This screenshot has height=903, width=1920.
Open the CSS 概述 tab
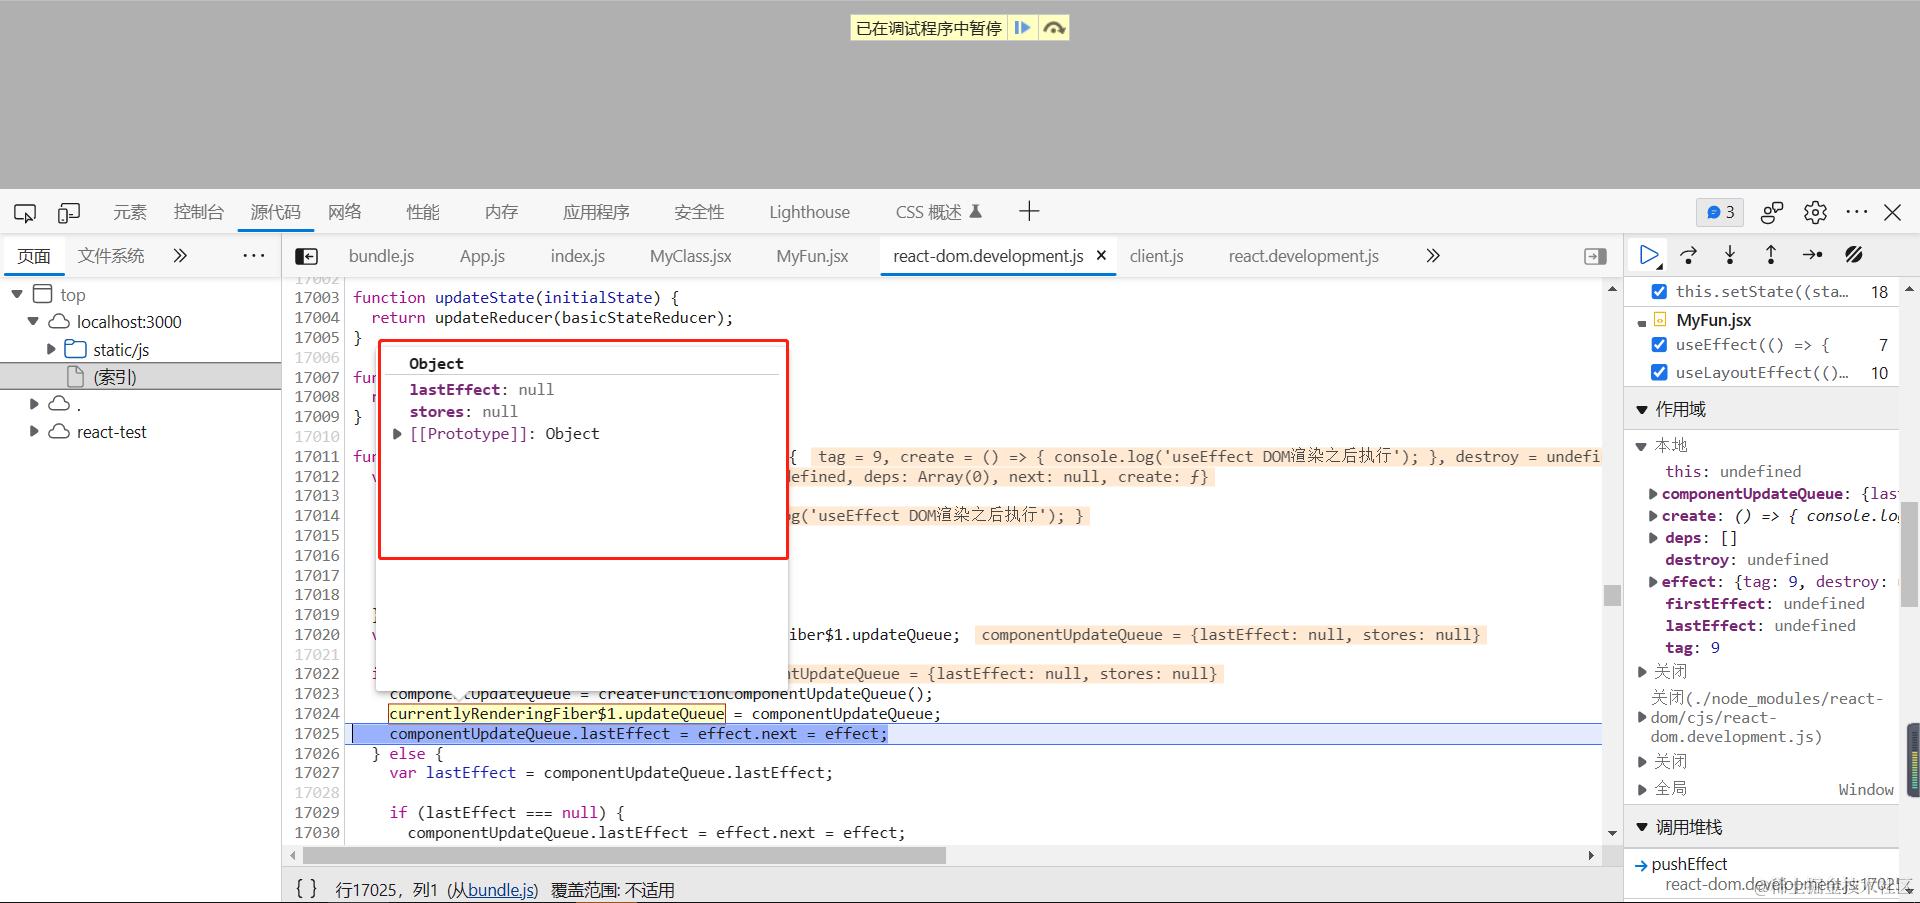pyautogui.click(x=939, y=212)
